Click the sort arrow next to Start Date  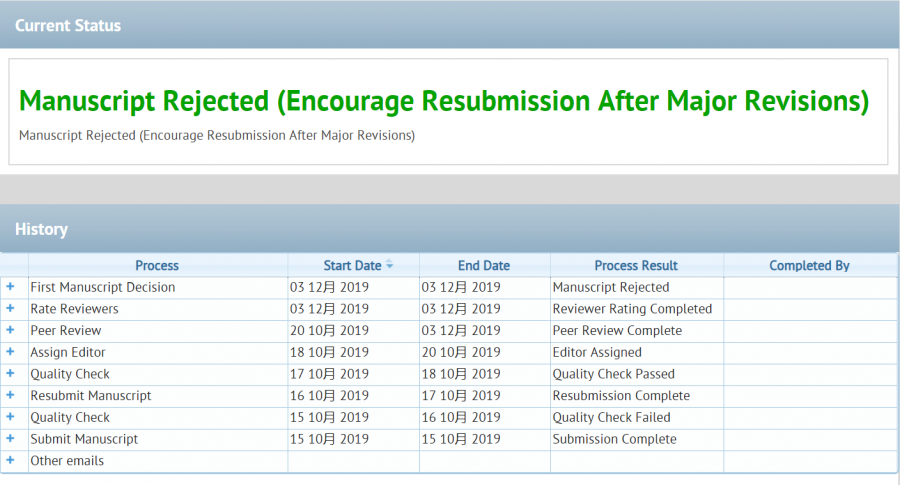[389, 265]
